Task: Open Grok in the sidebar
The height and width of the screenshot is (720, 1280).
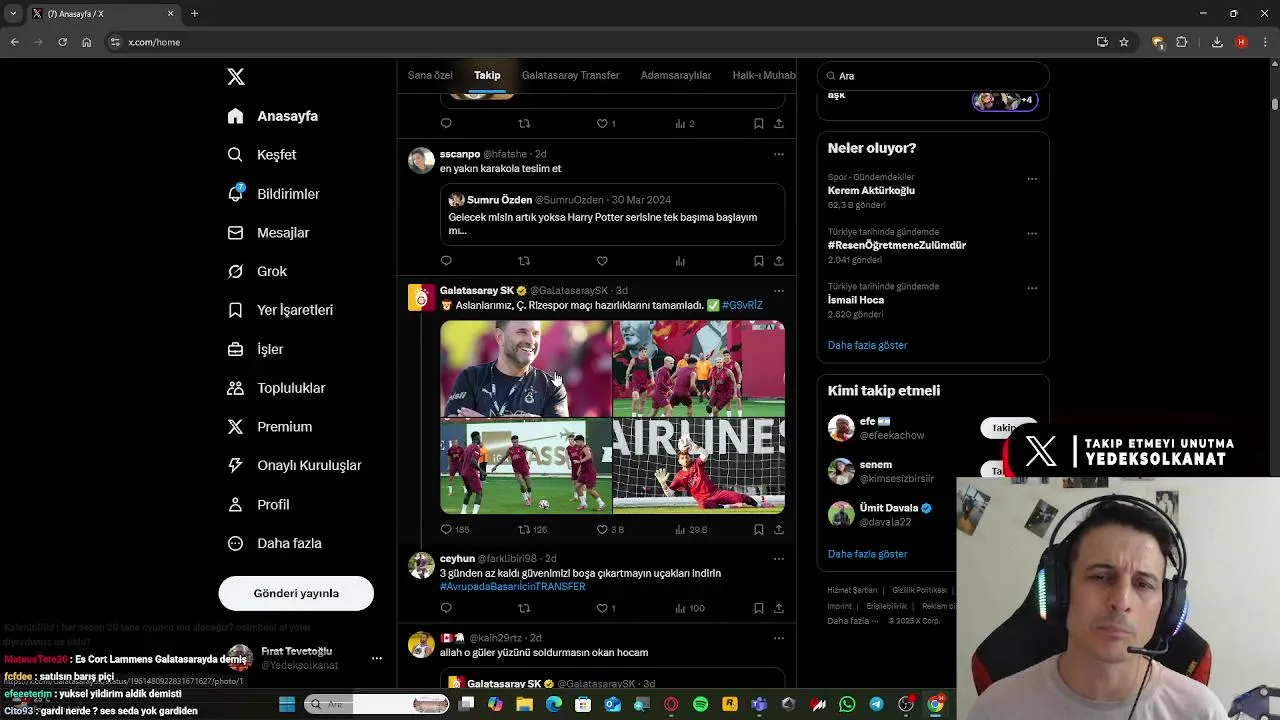Action: coord(257,271)
